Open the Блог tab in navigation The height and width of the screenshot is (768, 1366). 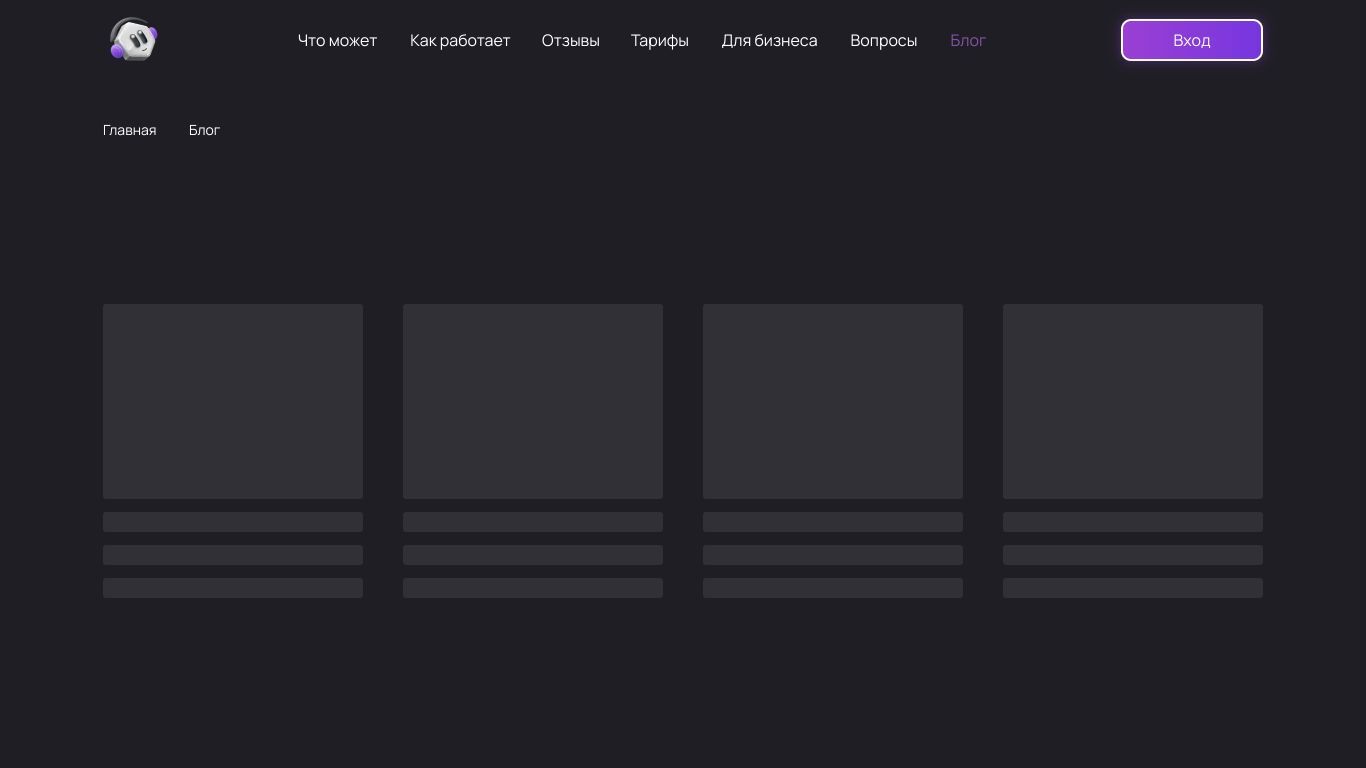tap(967, 41)
